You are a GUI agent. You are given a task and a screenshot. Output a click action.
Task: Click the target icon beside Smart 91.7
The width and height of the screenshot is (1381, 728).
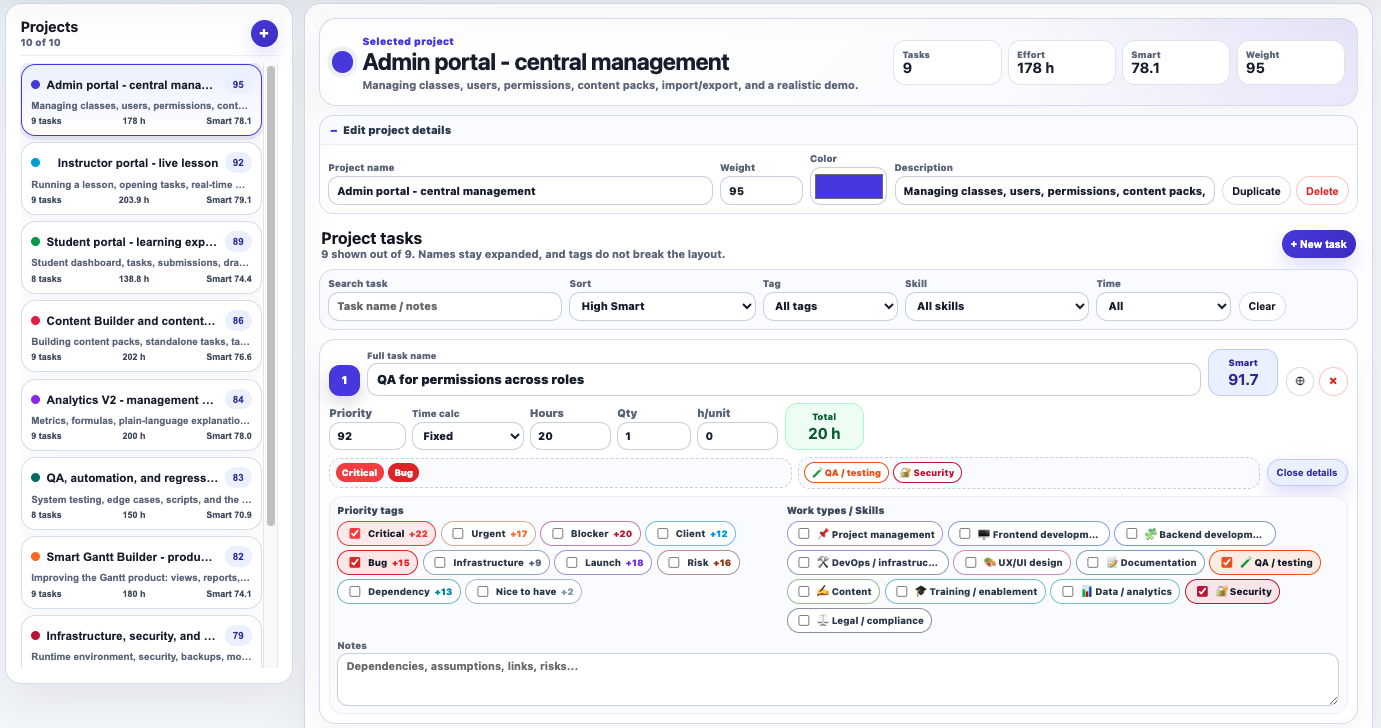pos(1299,381)
